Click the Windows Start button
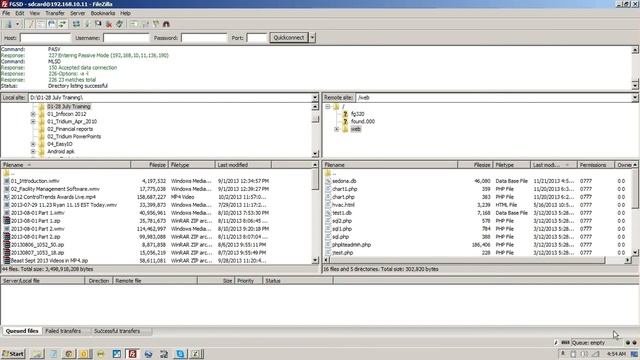 pyautogui.click(x=13, y=354)
